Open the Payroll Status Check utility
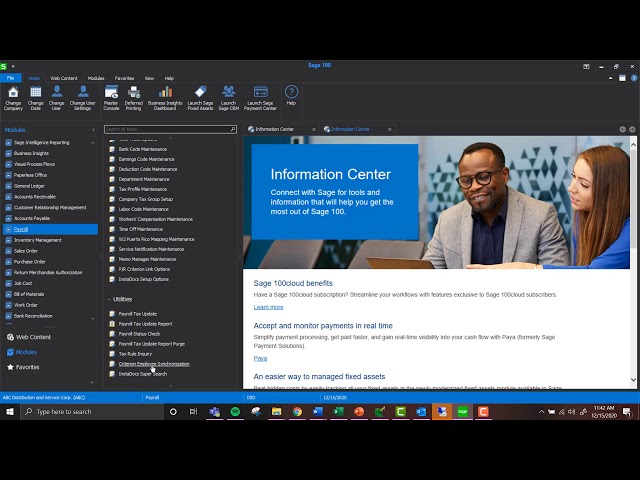640x480 pixels. tap(139, 334)
